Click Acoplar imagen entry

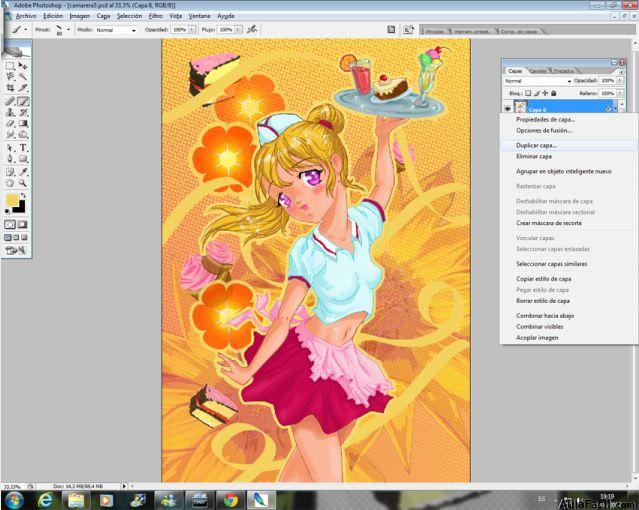click(x=537, y=338)
